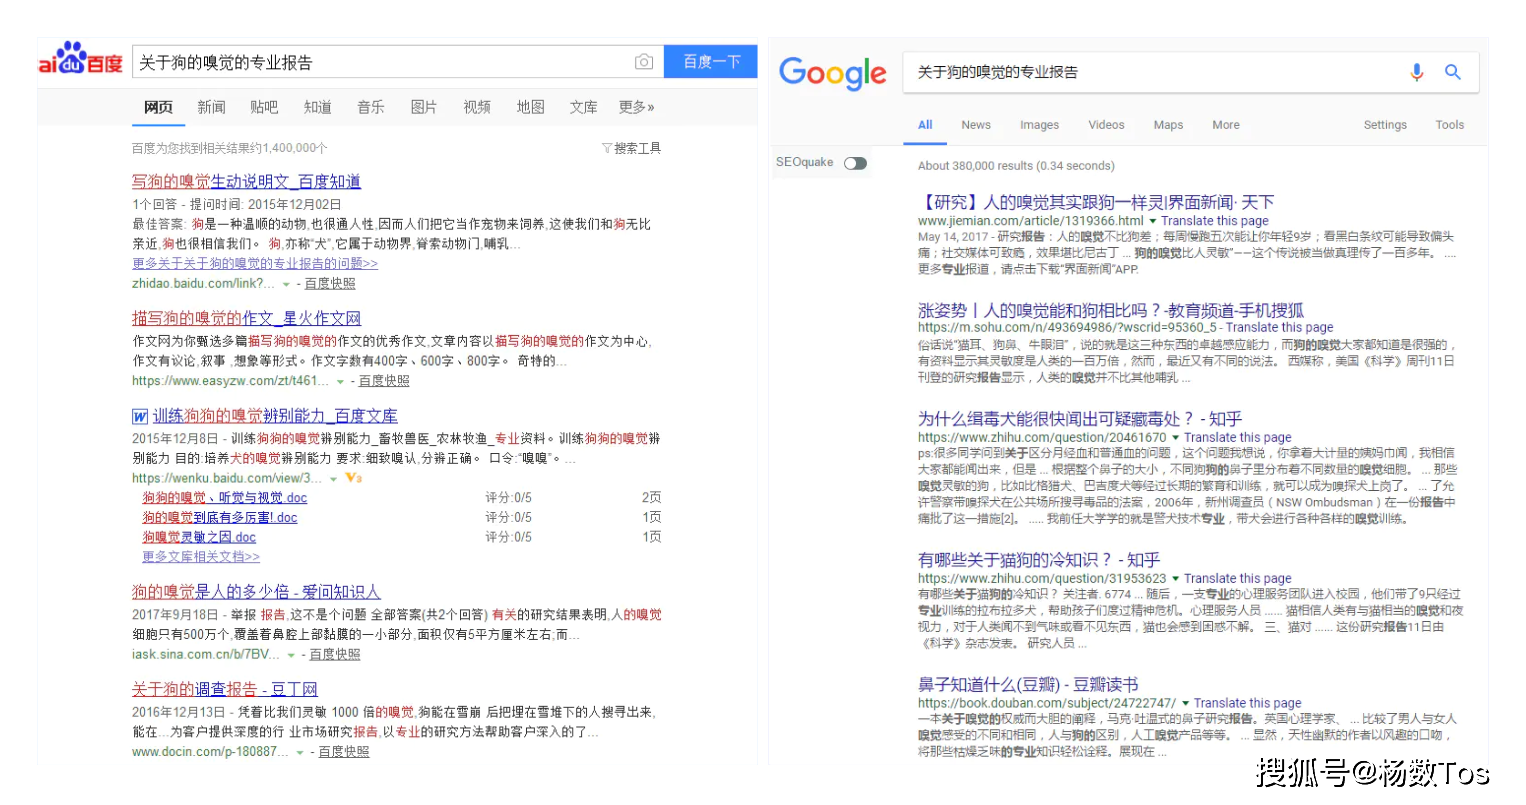The height and width of the screenshot is (805, 1526).
Task: Toggle the SEOquake switch
Action: 855,163
